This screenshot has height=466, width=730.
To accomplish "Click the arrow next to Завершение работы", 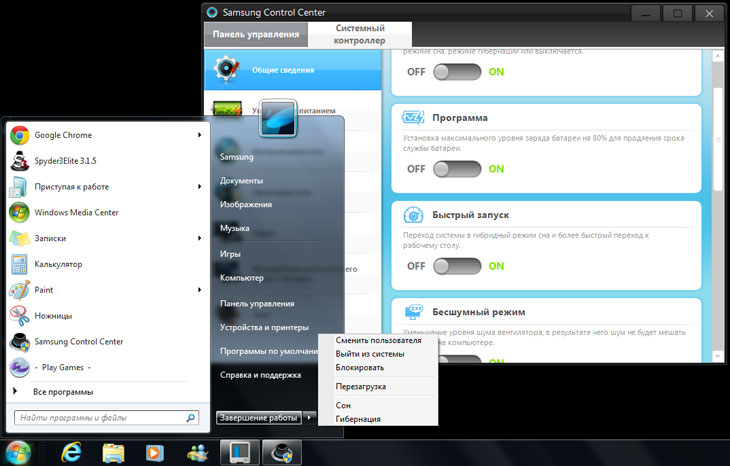I will [x=309, y=418].
